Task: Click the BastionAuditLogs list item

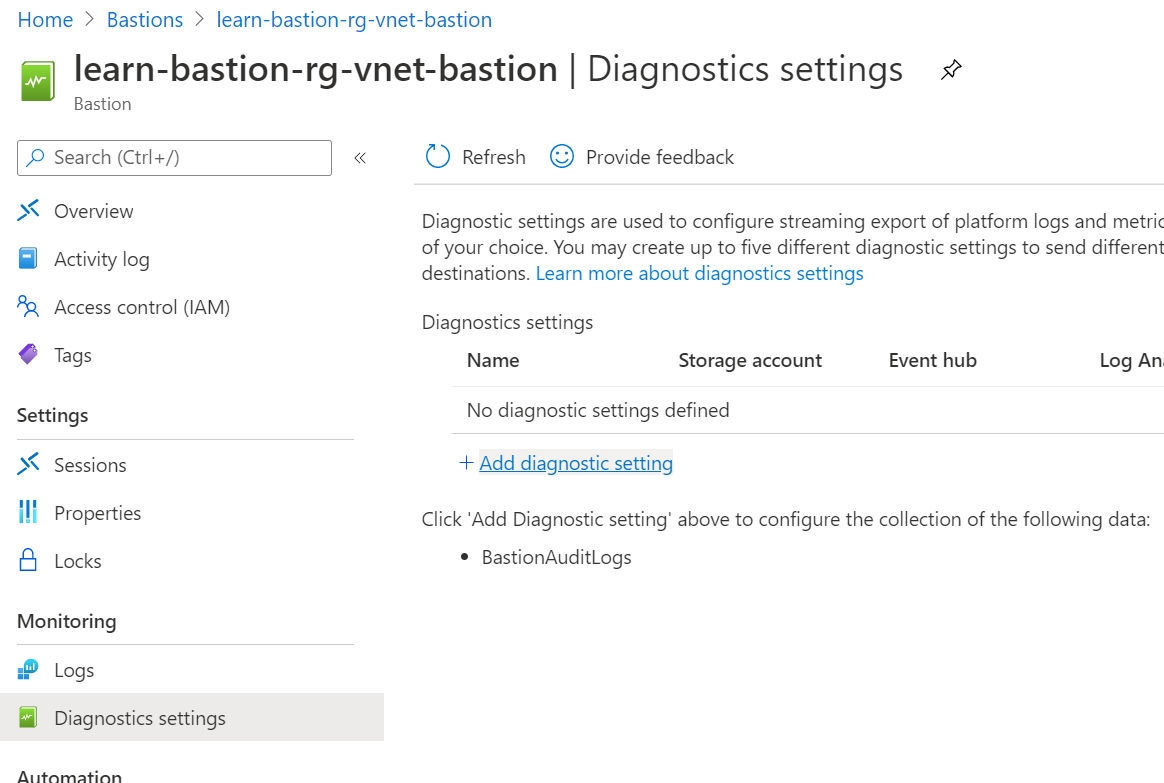Action: 557,557
